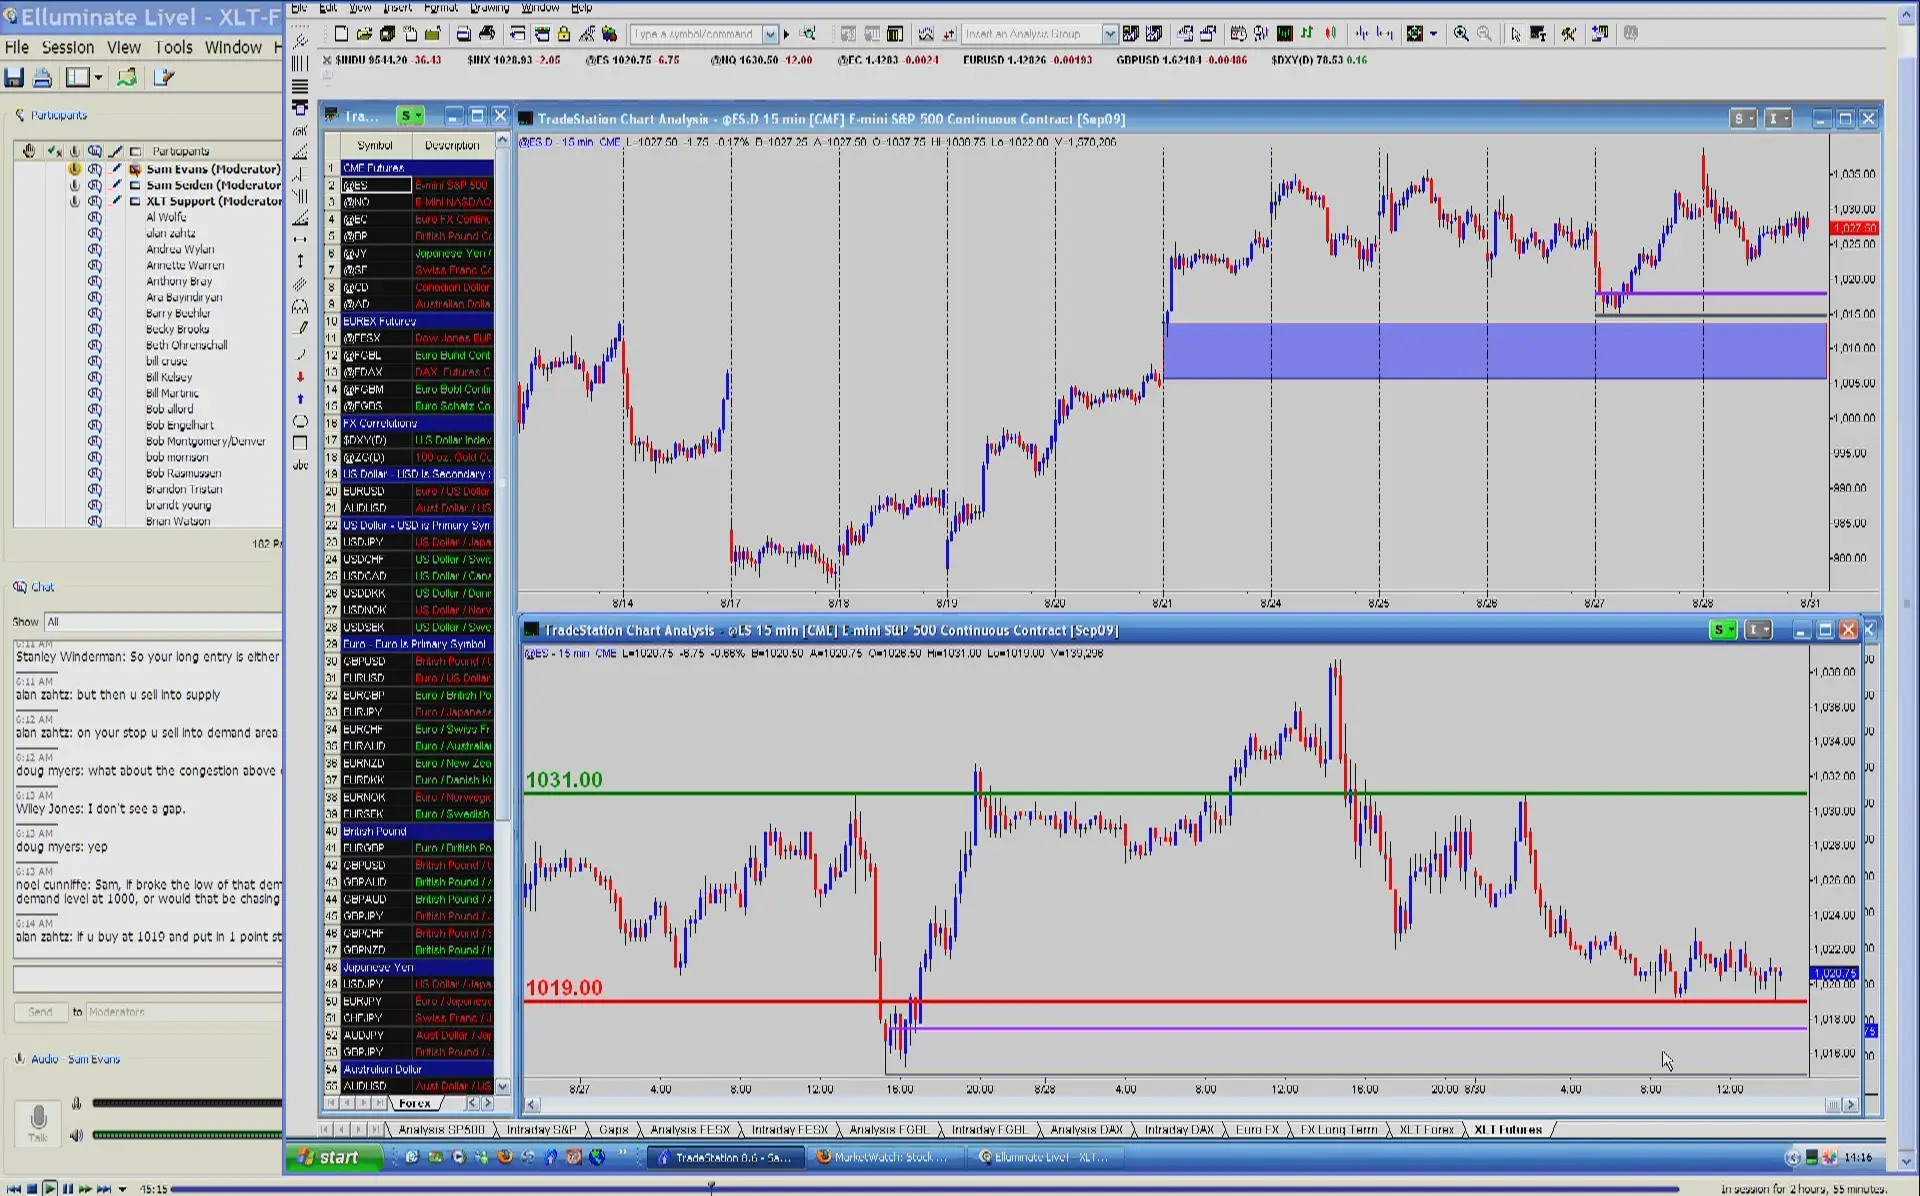Open TradeStation Format menu
Screen dimensions: 1920x1196
coord(440,8)
